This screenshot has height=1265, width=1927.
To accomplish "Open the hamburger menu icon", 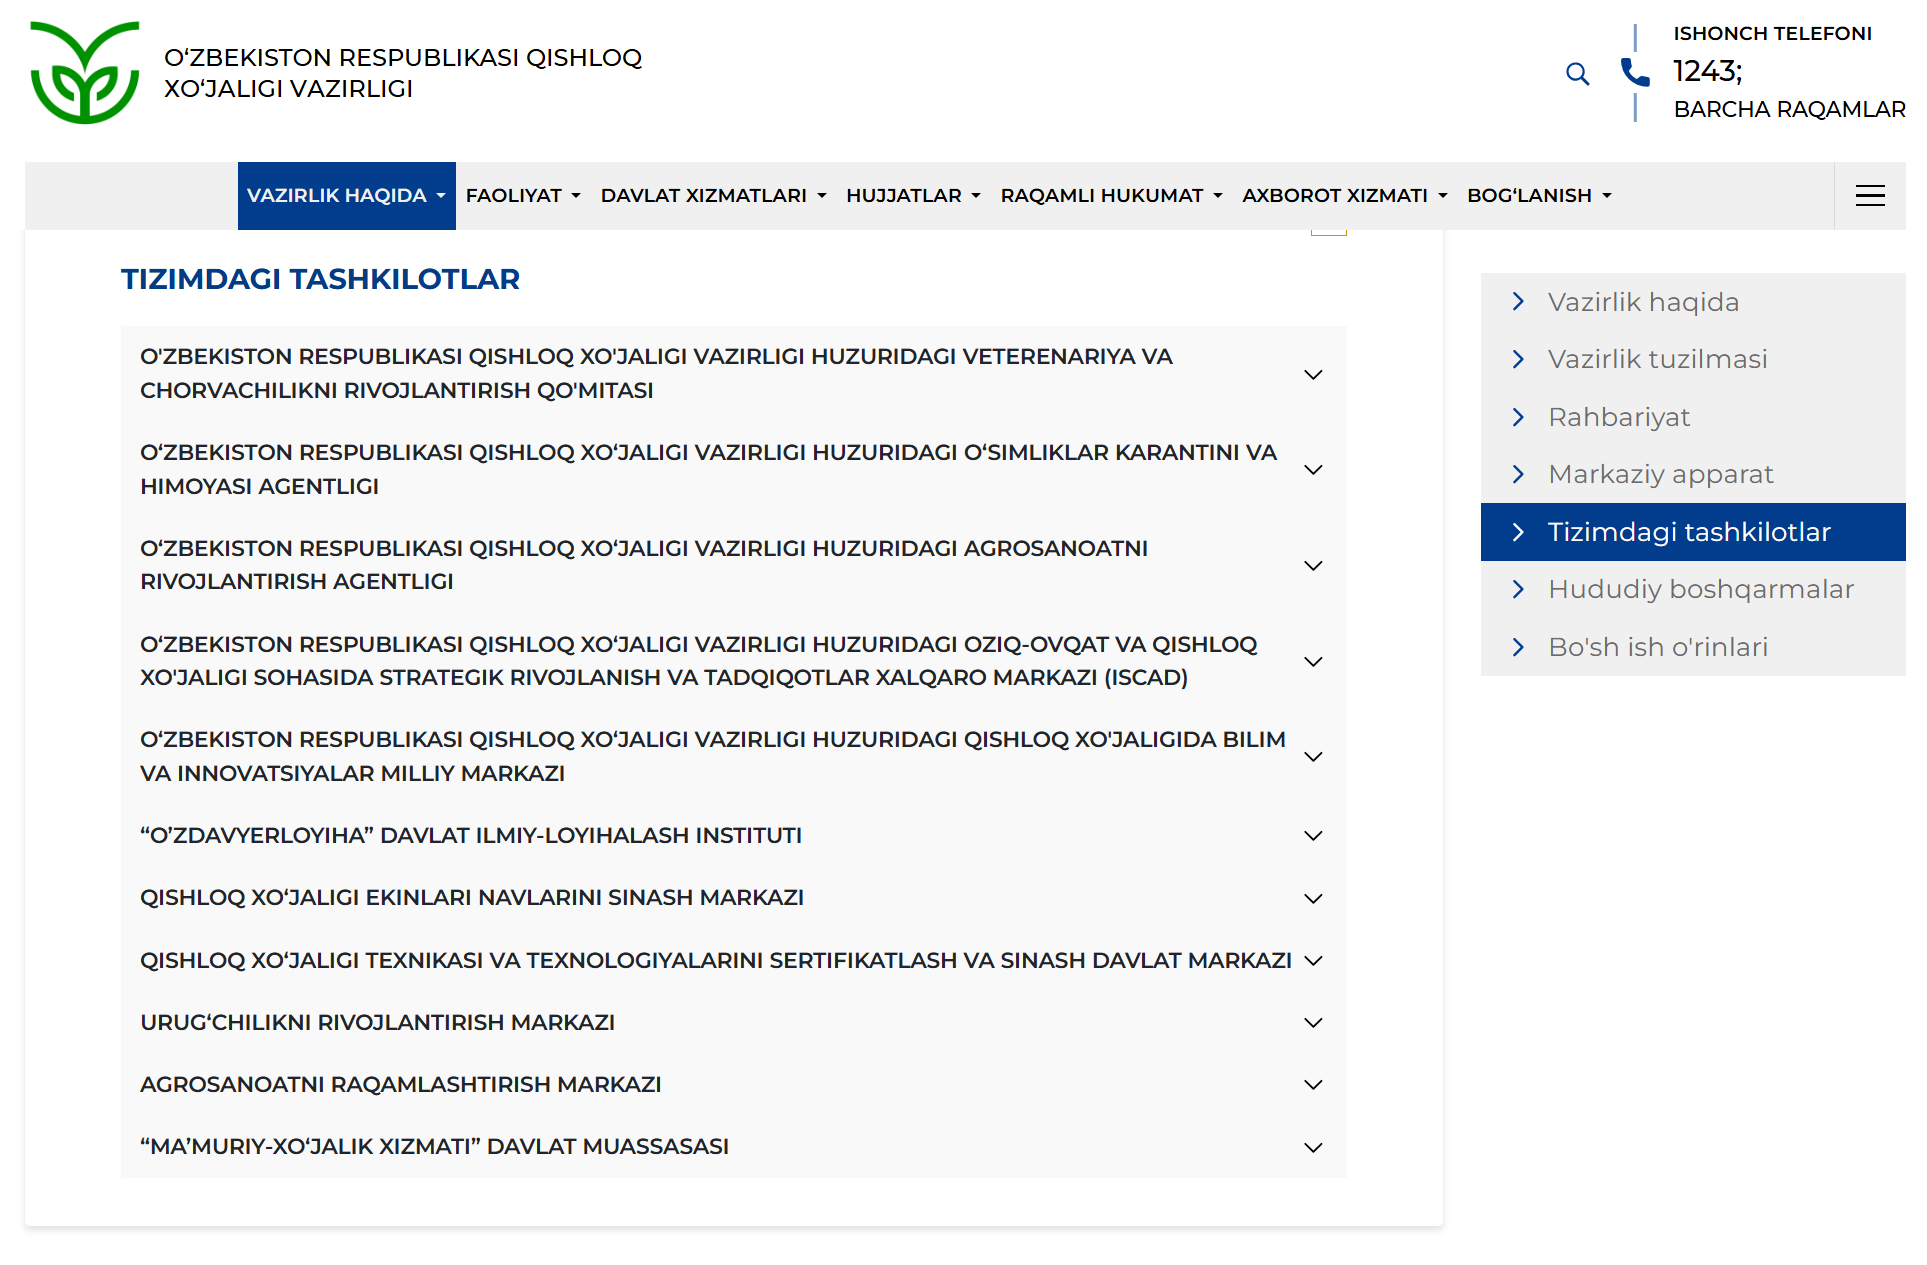I will point(1869,196).
